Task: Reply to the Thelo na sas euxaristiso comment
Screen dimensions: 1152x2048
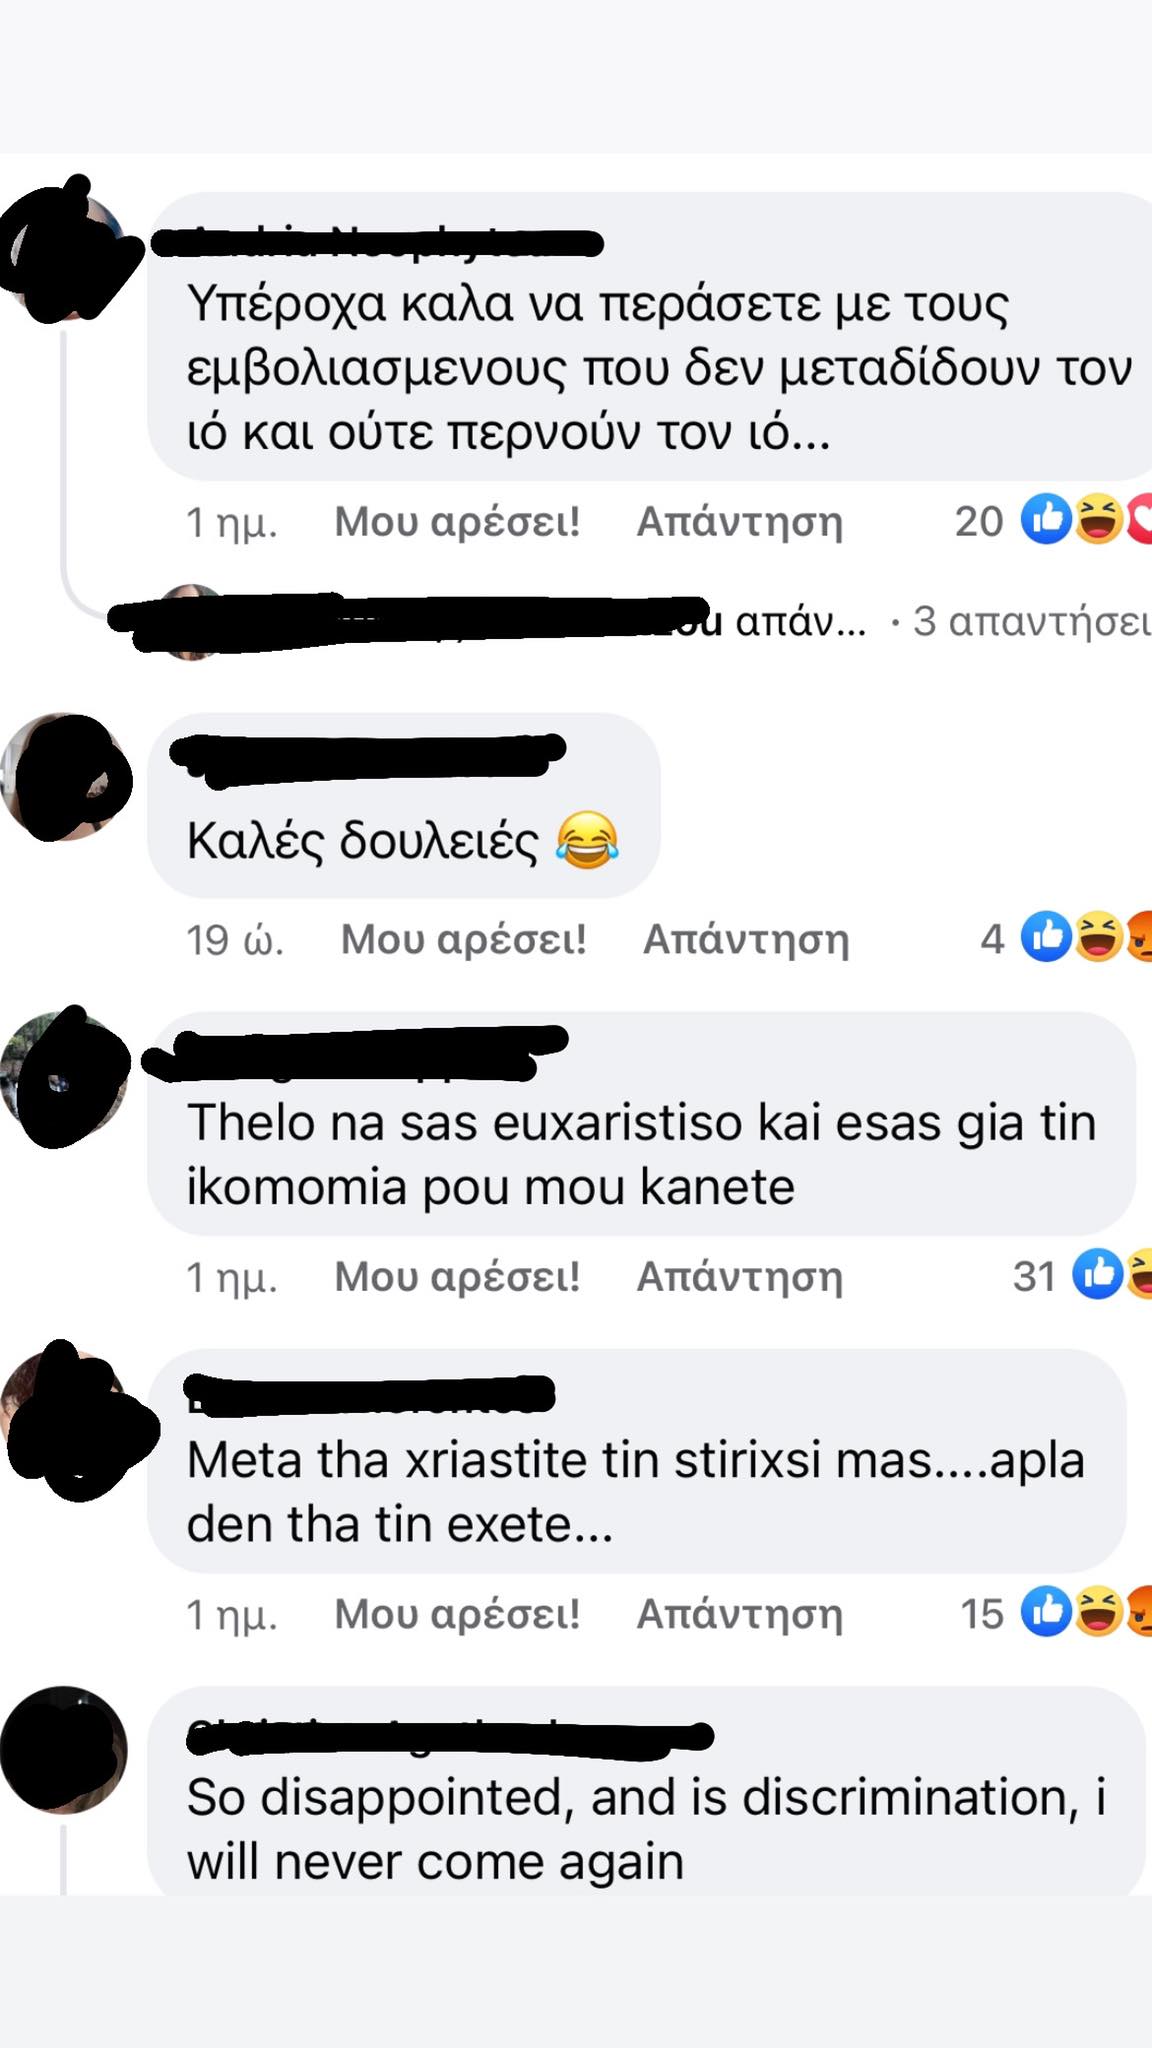Action: pos(740,1276)
